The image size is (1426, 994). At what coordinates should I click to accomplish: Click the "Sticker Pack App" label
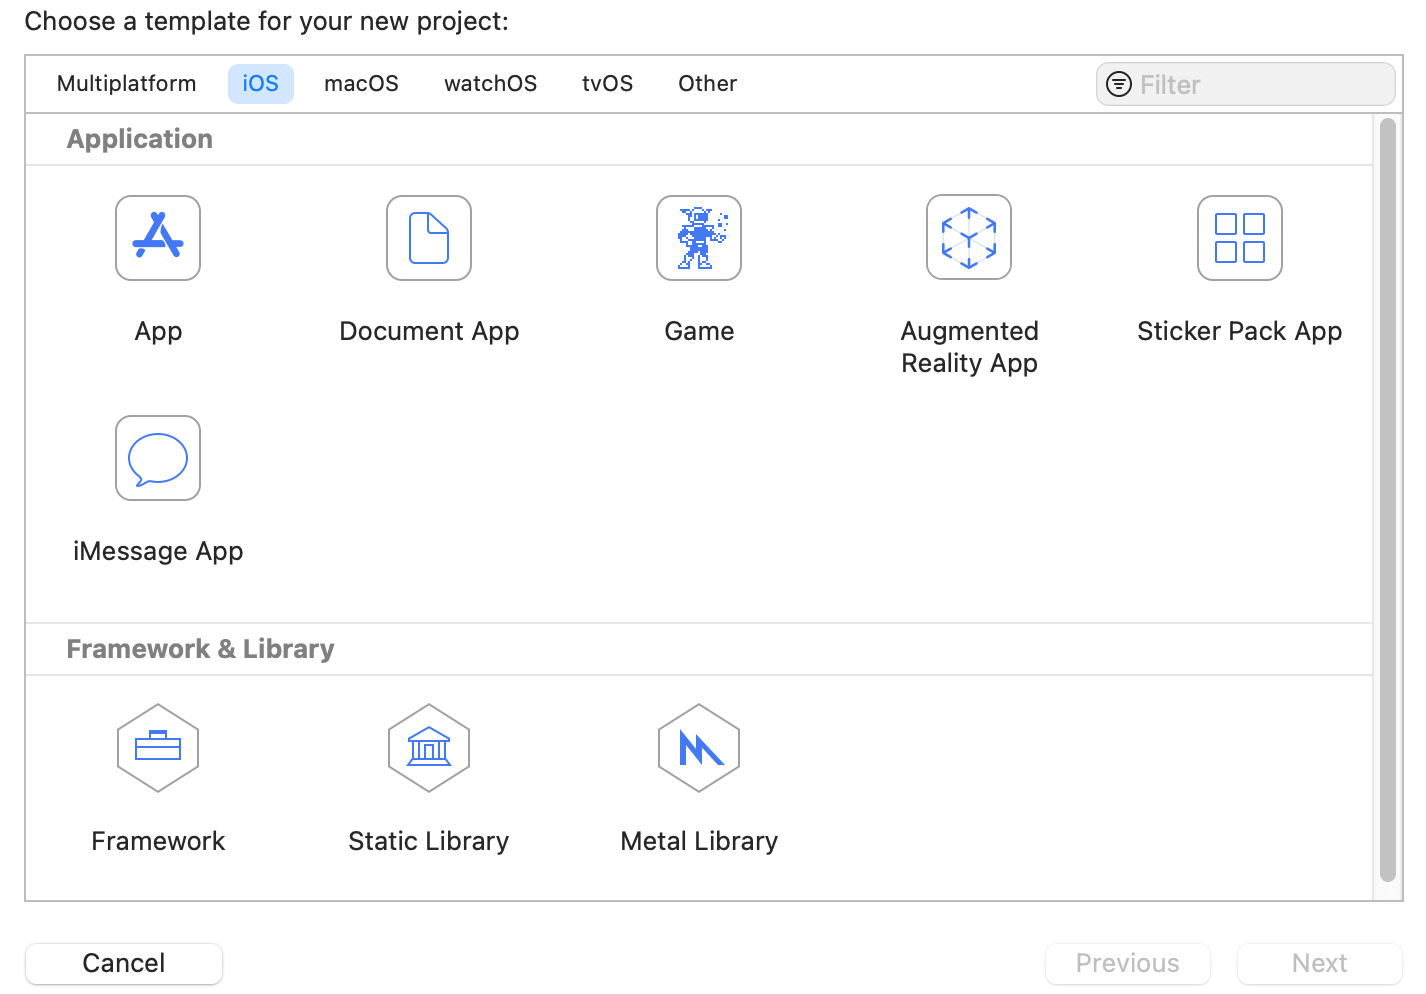coord(1240,331)
